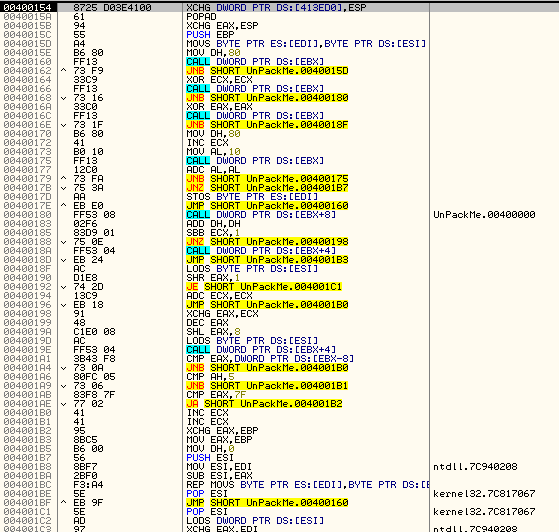Click the SHL EAX,8 instruction
This screenshot has height=532, width=559.
tap(213, 332)
